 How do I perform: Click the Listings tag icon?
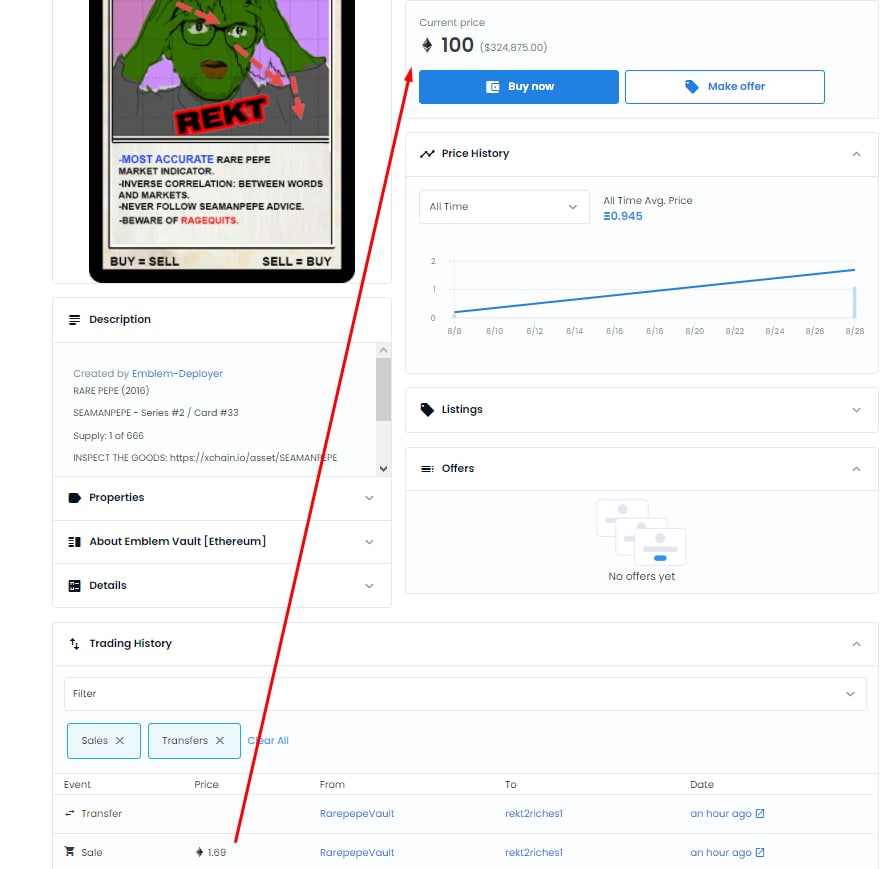point(427,409)
